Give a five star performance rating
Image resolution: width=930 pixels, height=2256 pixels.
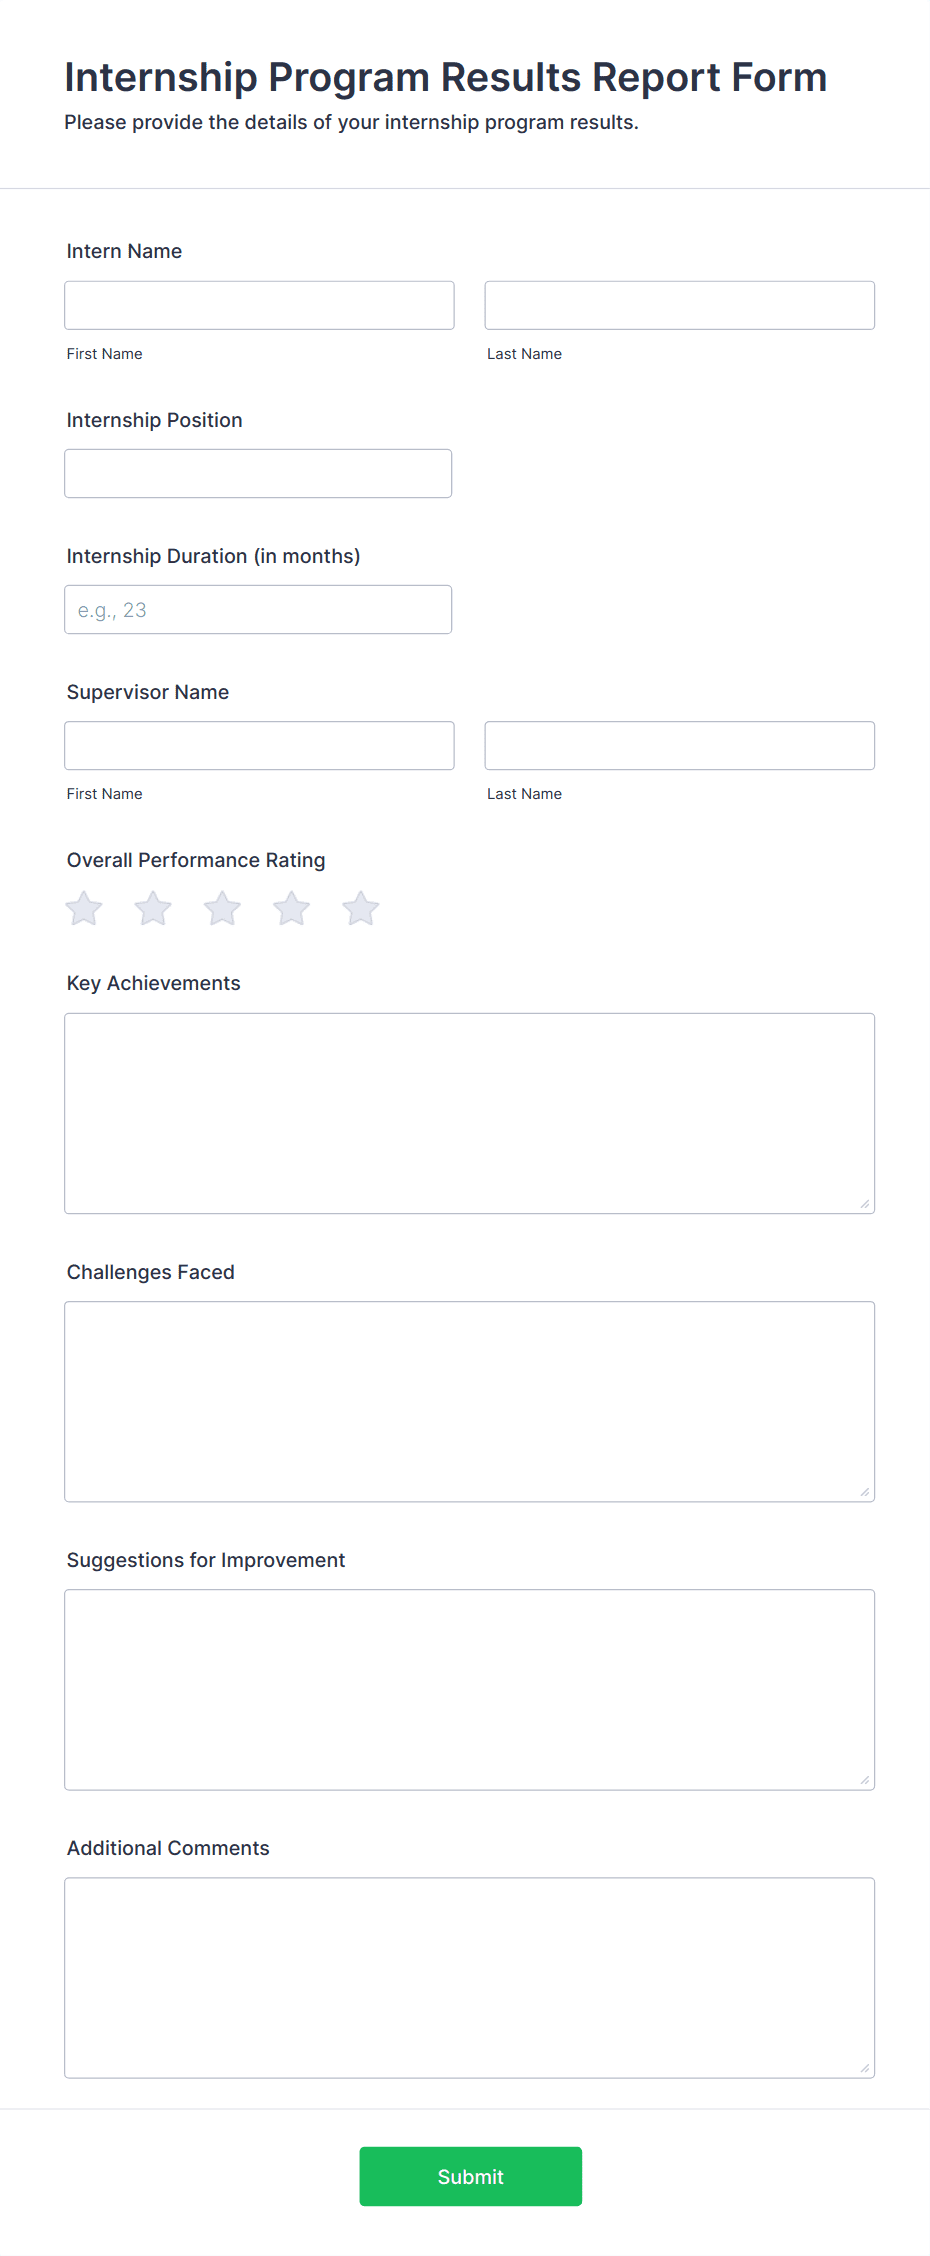361,909
